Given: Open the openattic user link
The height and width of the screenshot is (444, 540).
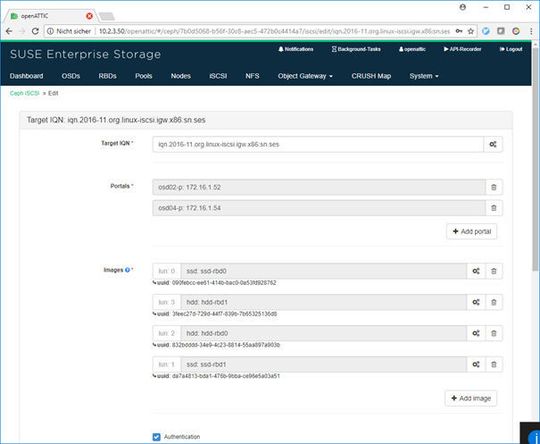Looking at the screenshot, I should pos(412,49).
